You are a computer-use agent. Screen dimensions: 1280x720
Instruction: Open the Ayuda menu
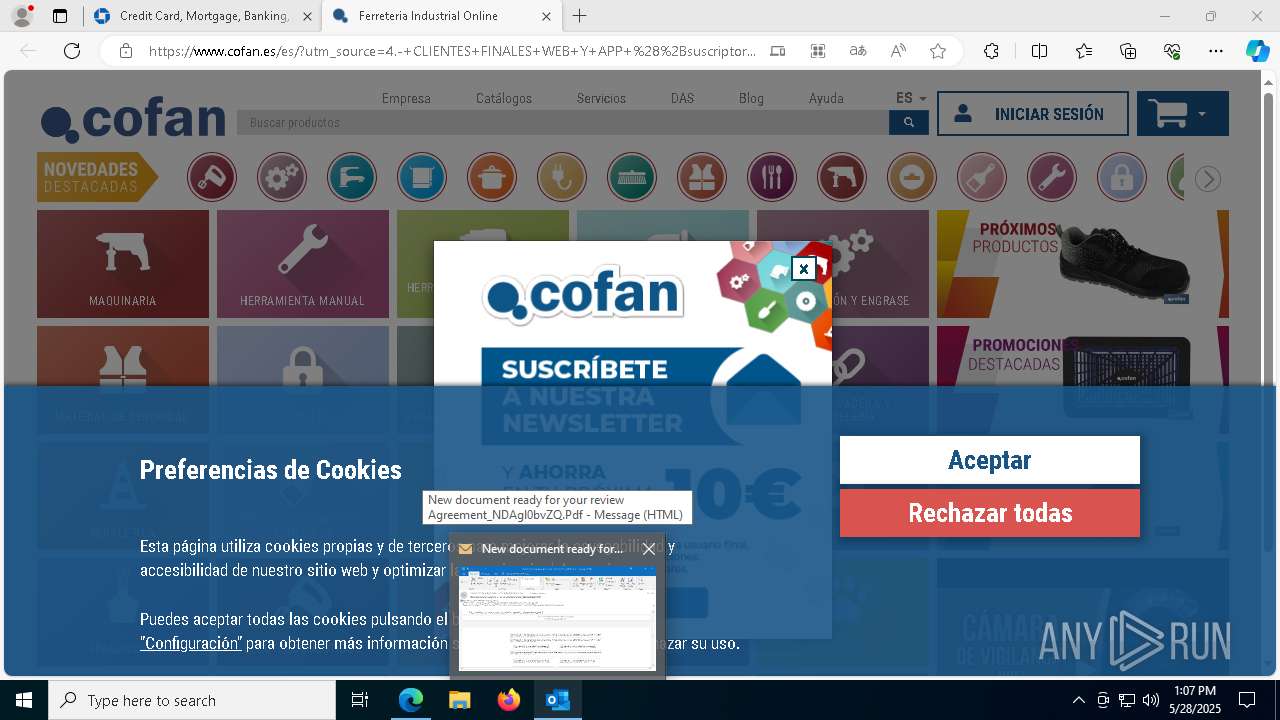click(x=826, y=98)
